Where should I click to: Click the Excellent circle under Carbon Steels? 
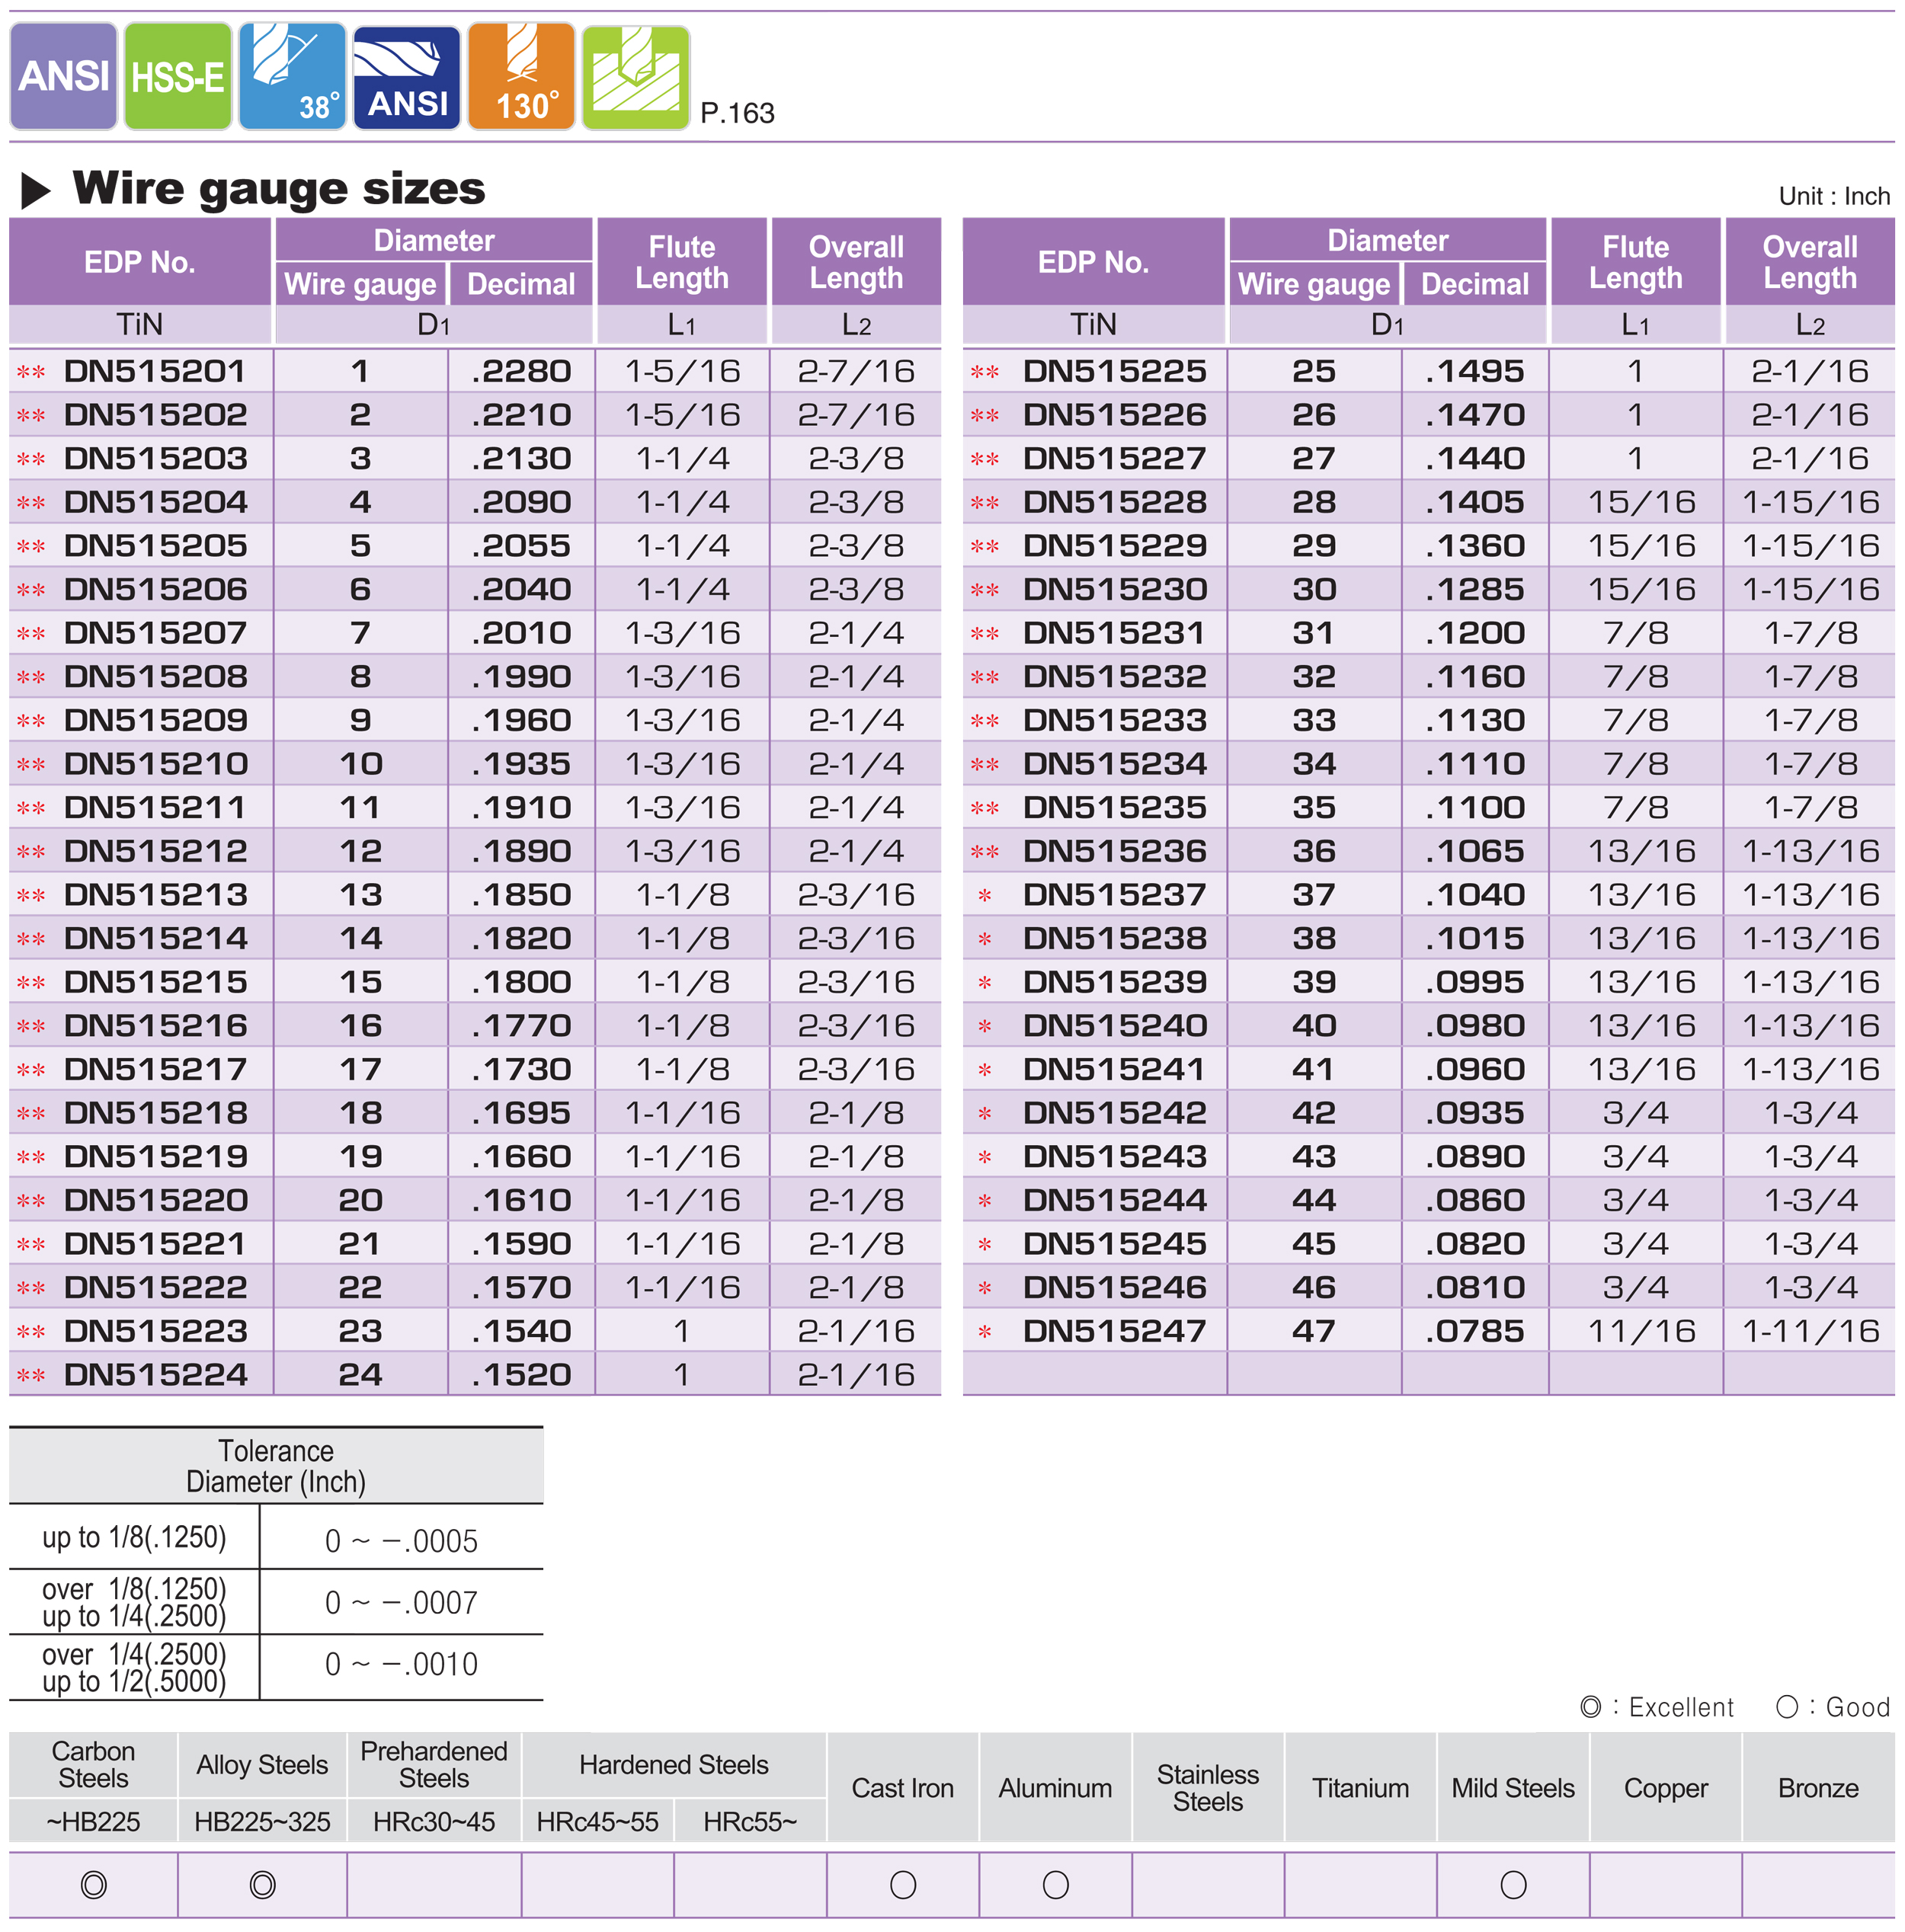93,1884
